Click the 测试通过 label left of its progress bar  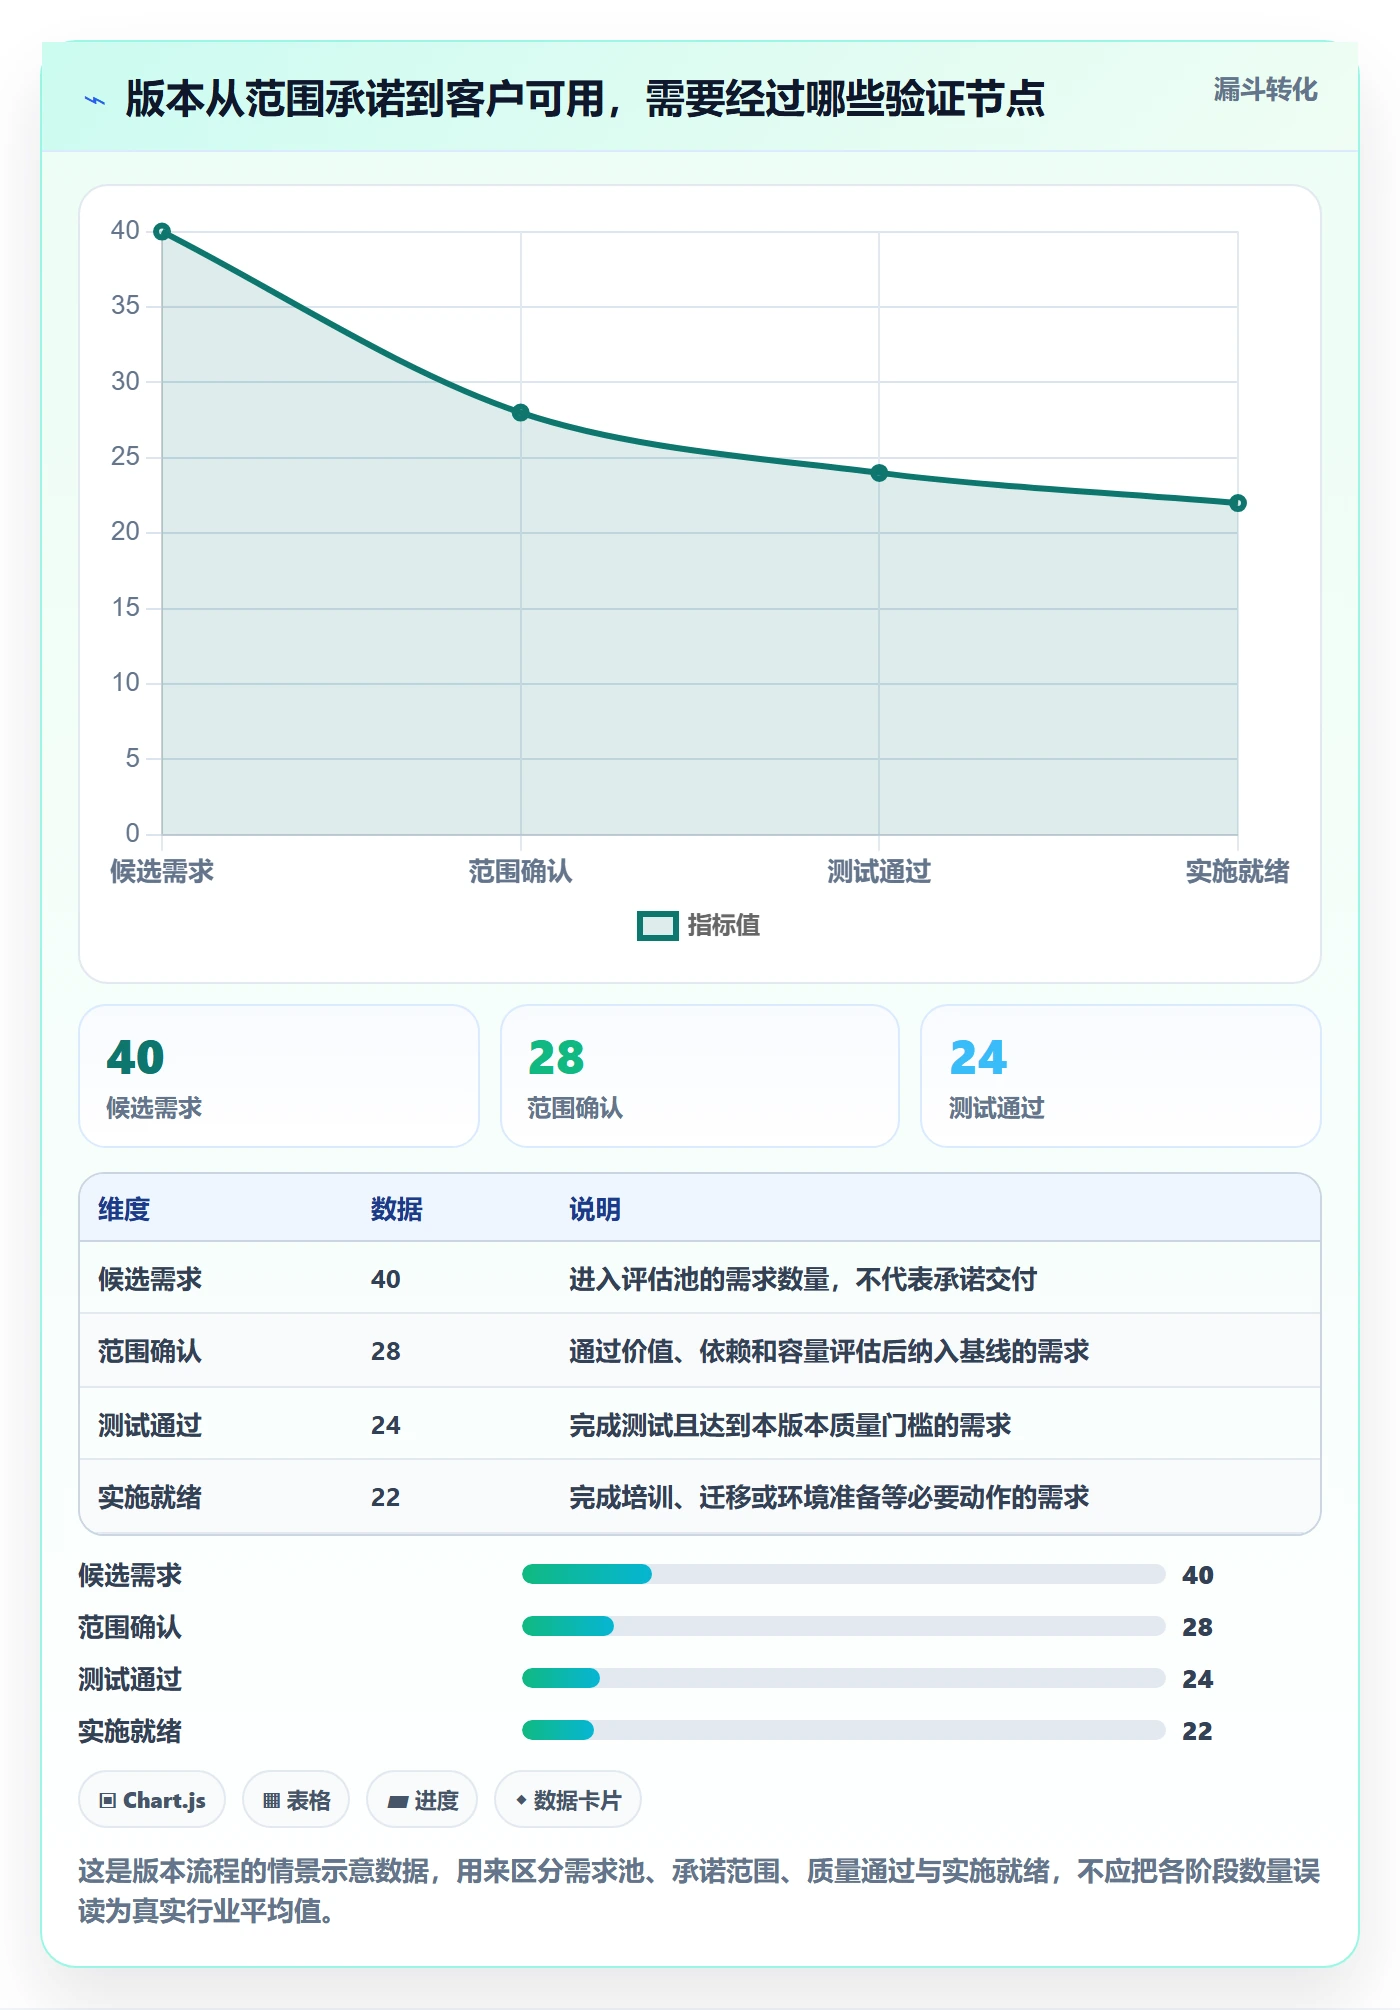coord(130,1679)
